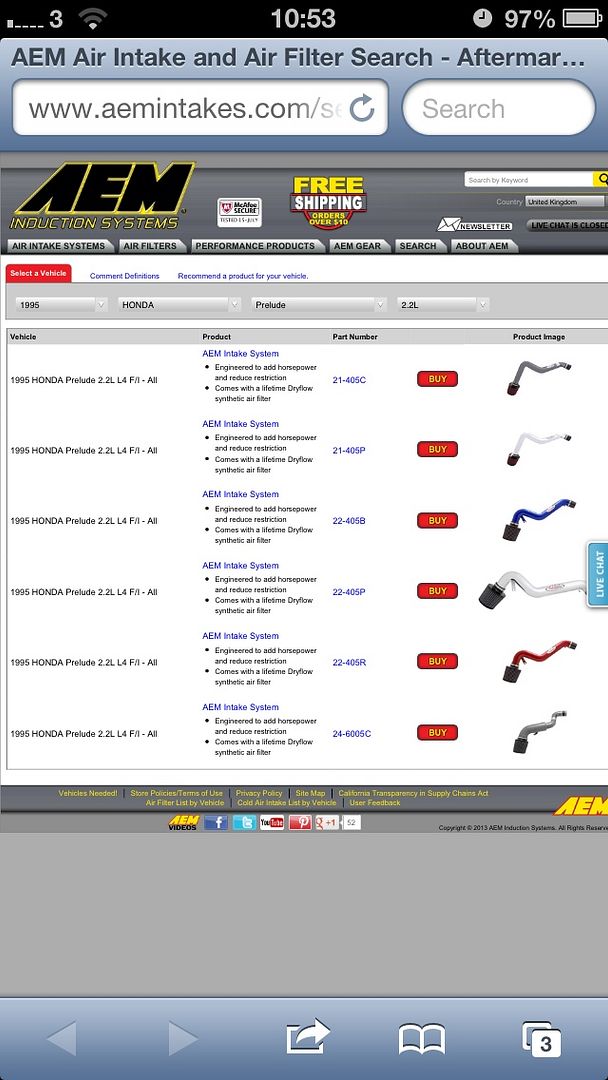Open Safari bookmarks book icon
Screen dimensions: 608x1080
click(421, 1039)
